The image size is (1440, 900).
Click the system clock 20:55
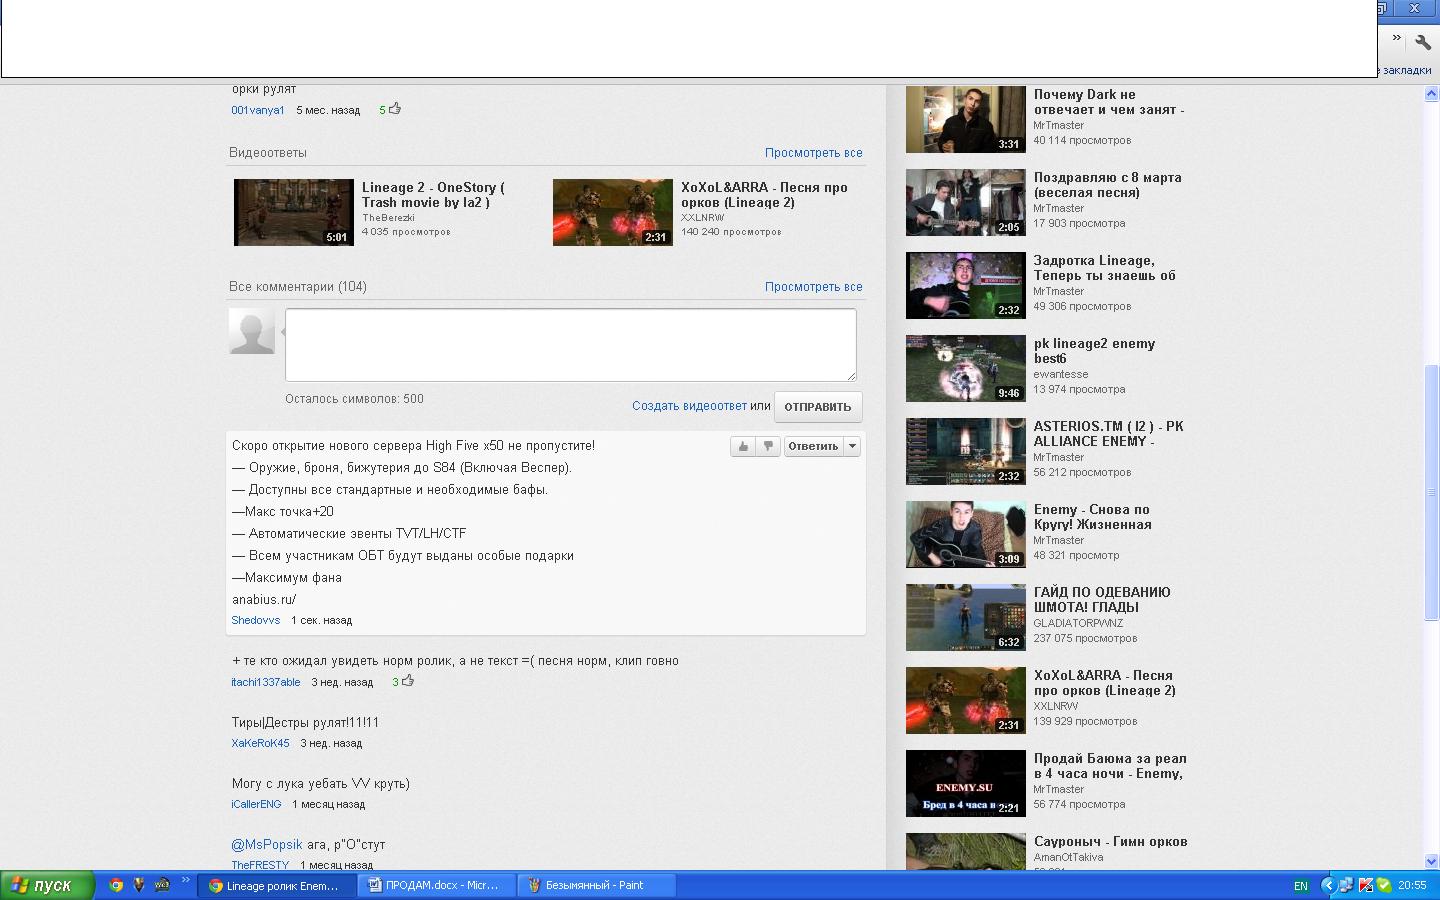click(x=1412, y=886)
